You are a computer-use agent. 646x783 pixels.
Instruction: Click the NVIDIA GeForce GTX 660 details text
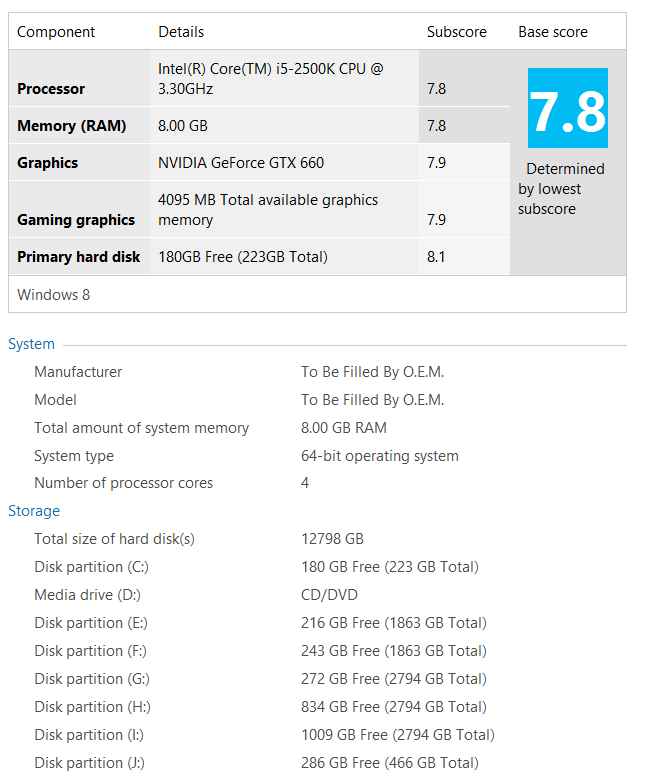[241, 163]
